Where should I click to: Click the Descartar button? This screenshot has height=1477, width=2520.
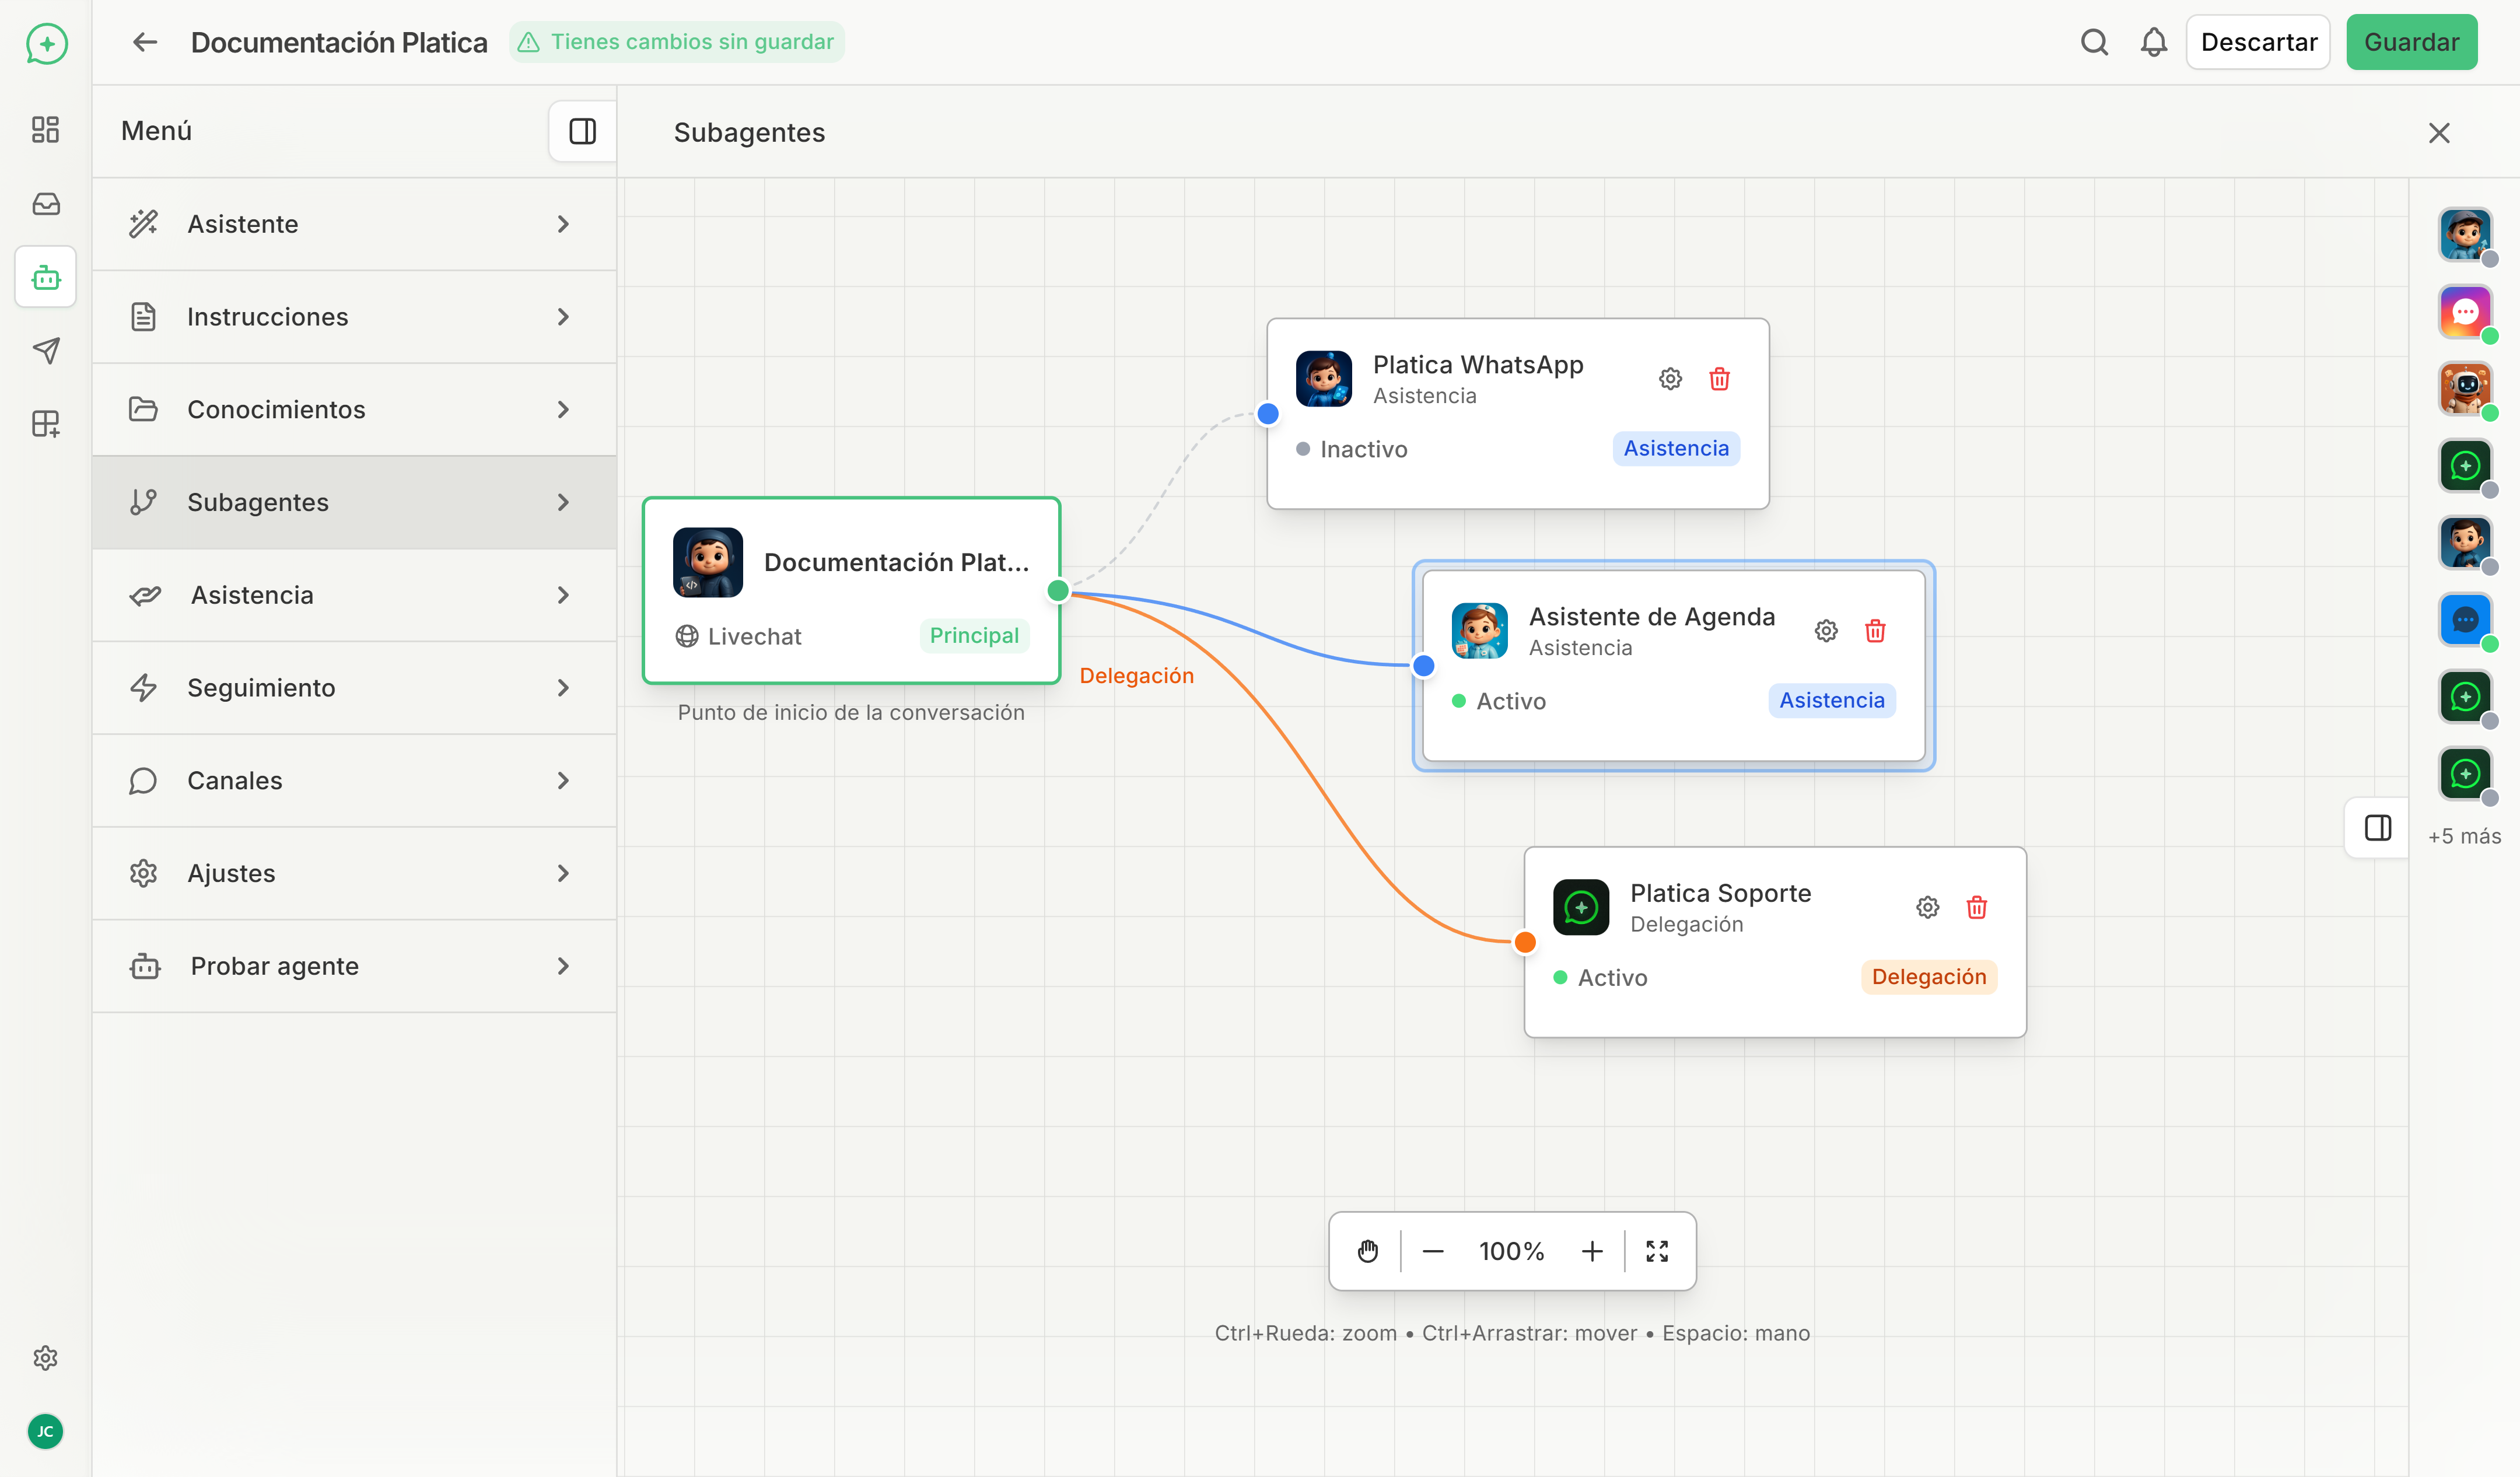[x=2258, y=42]
